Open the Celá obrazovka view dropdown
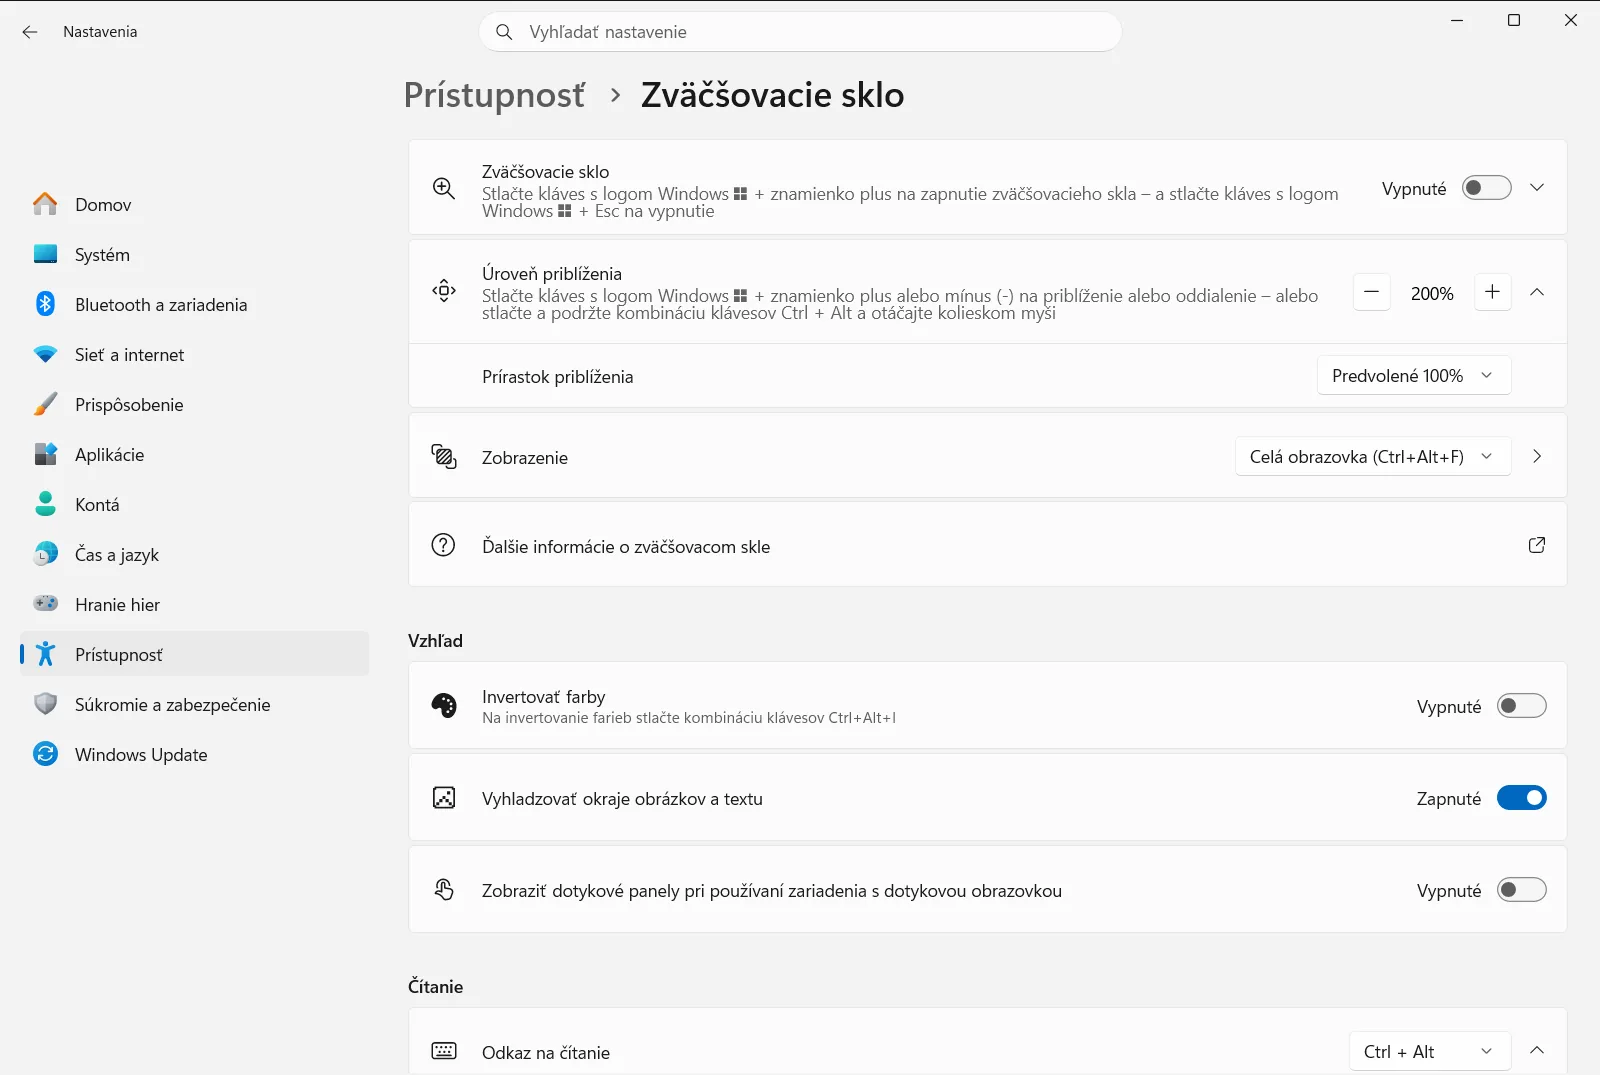 1373,457
